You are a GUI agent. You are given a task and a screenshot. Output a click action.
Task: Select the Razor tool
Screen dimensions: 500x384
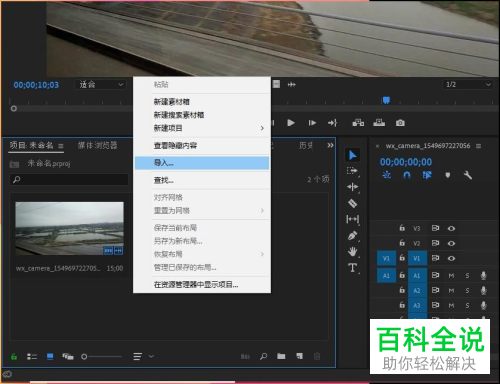(352, 203)
